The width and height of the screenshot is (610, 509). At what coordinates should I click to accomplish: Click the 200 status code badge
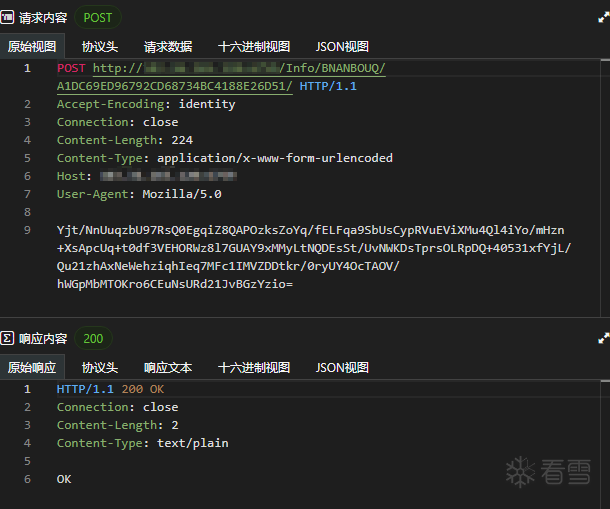[93, 339]
